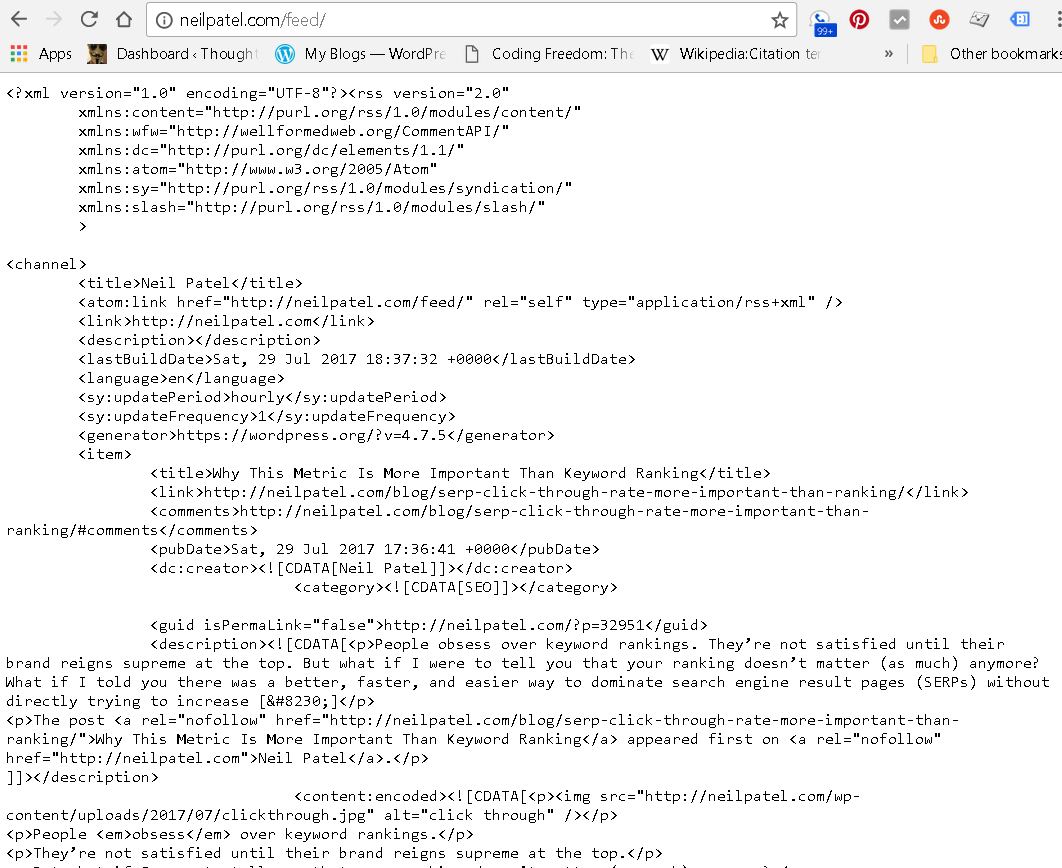Viewport: 1062px width, 868px height.
Task: Show hidden bookmarks with the chevron
Action: click(x=889, y=54)
